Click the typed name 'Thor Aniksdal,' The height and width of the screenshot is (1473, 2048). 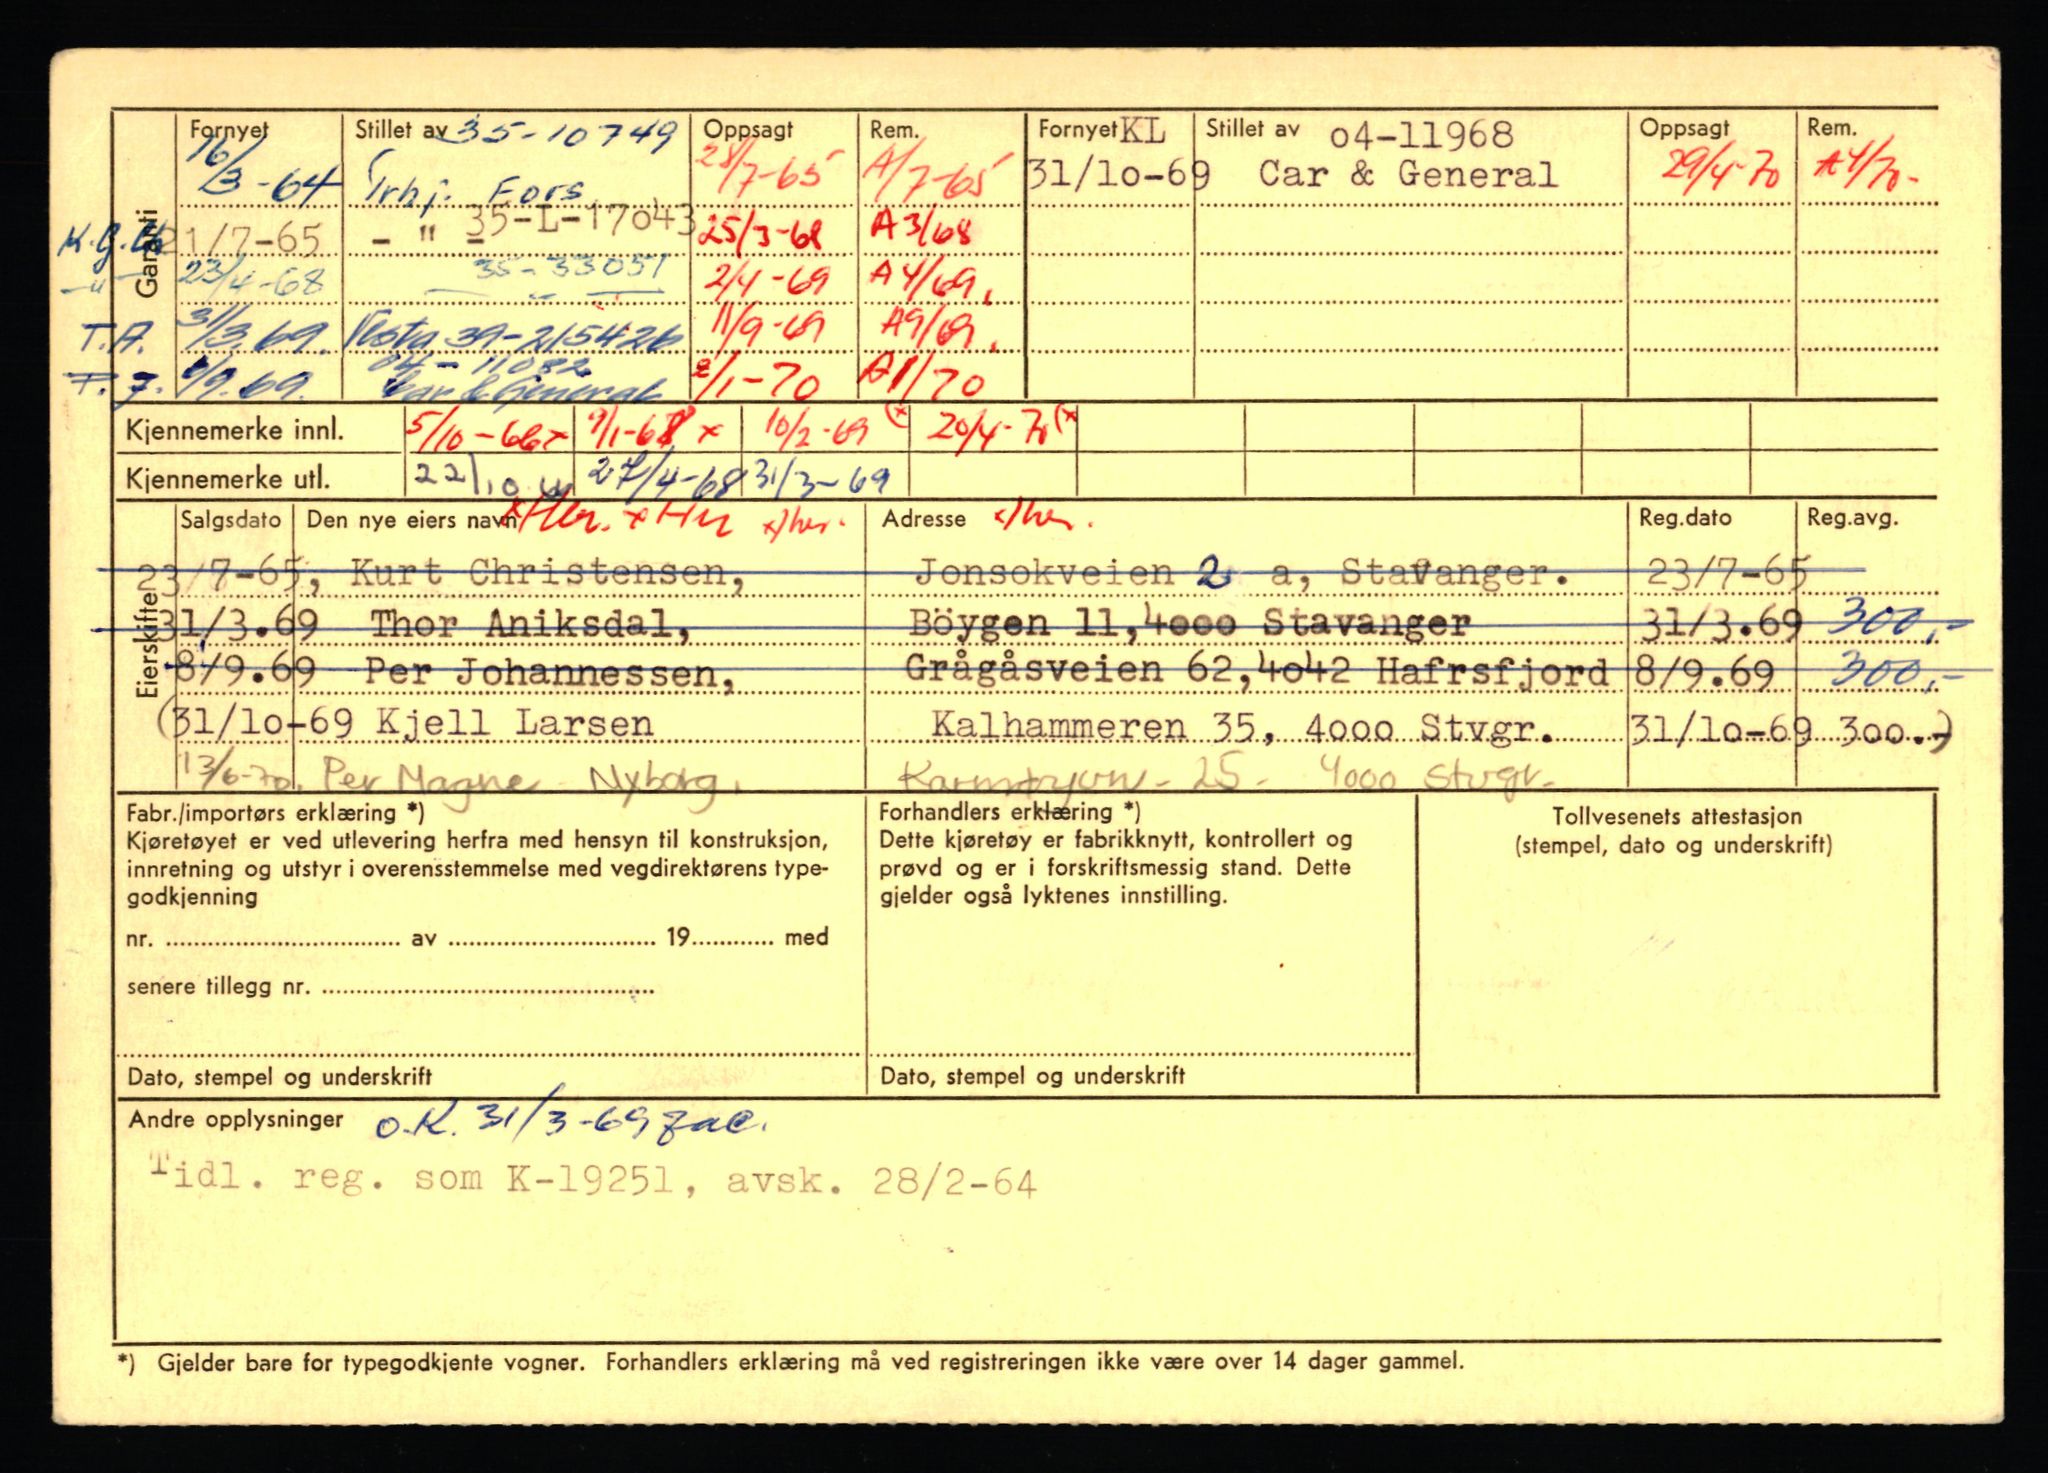coord(530,625)
